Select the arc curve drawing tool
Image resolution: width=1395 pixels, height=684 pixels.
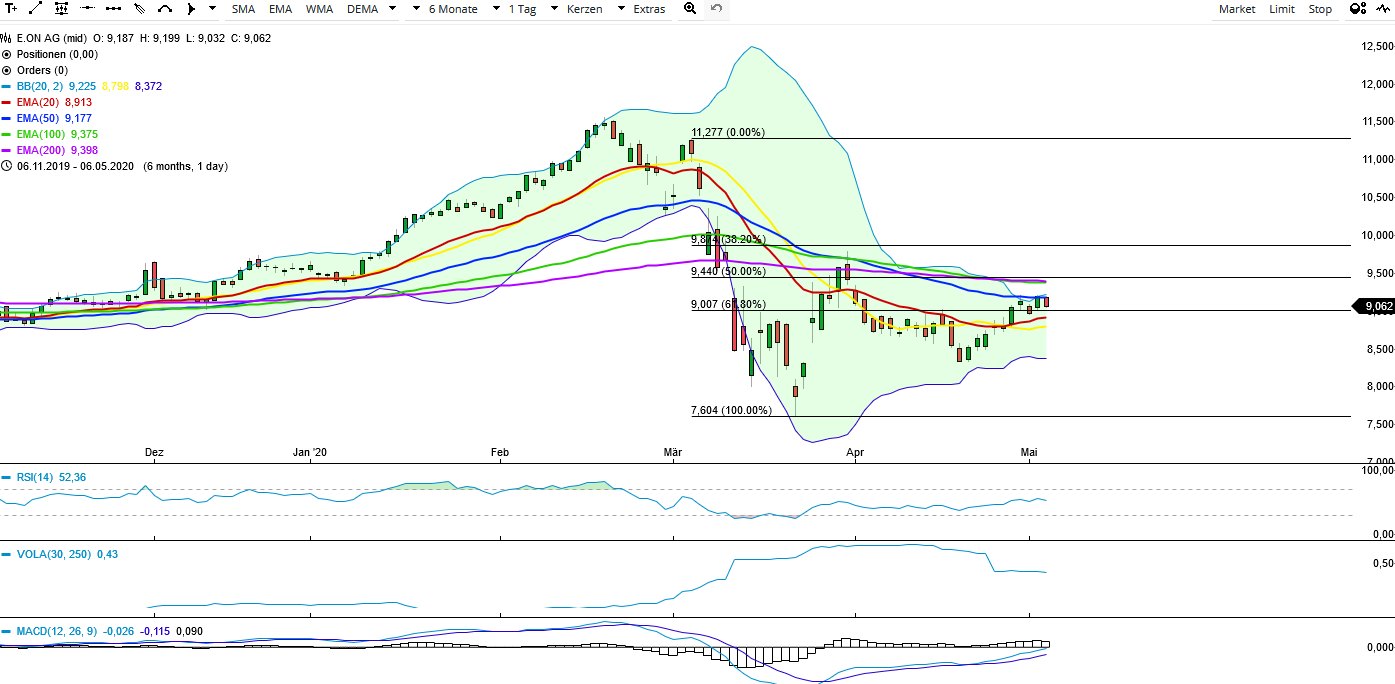(x=165, y=9)
